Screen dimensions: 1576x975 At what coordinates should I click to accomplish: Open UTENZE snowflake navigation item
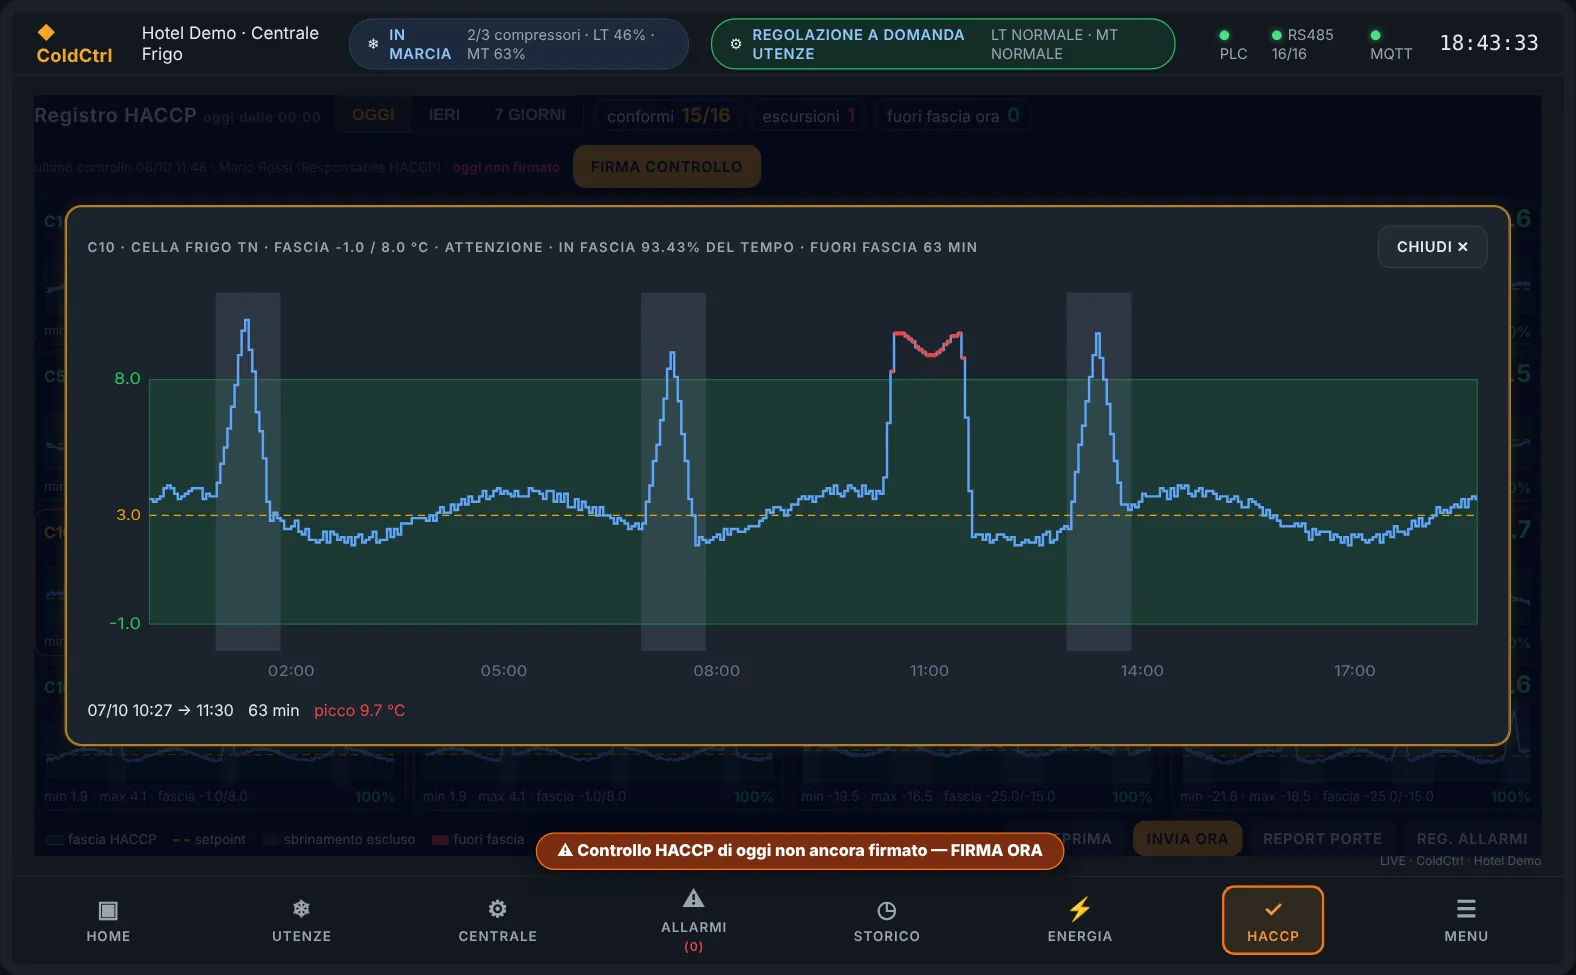[x=301, y=920]
